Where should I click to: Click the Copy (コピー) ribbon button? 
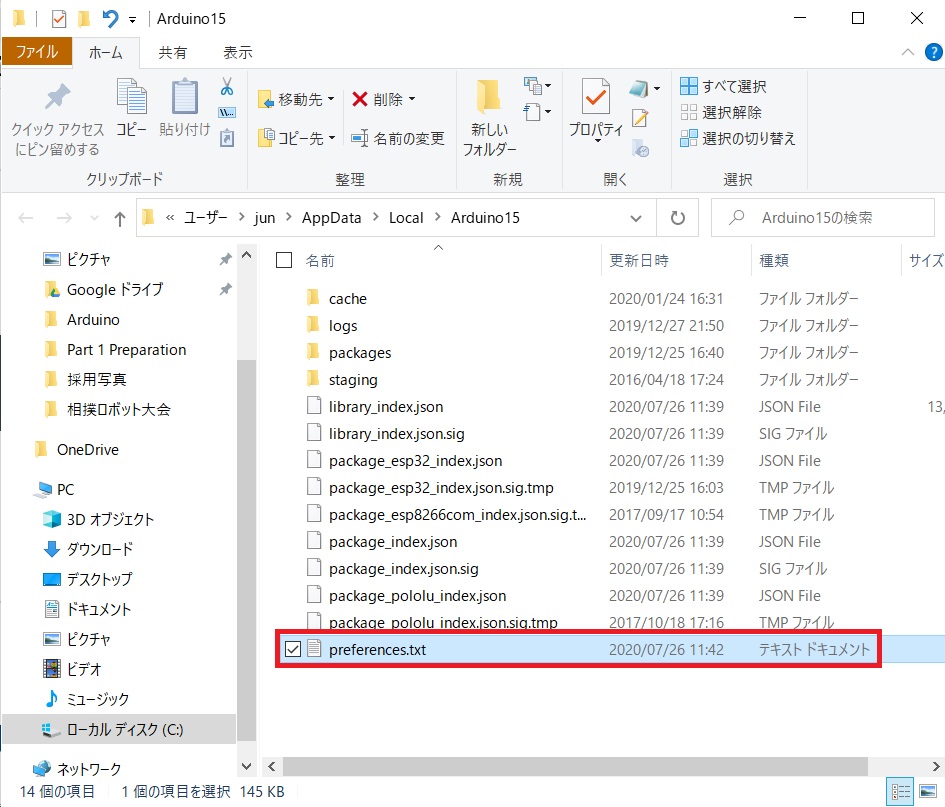click(131, 107)
